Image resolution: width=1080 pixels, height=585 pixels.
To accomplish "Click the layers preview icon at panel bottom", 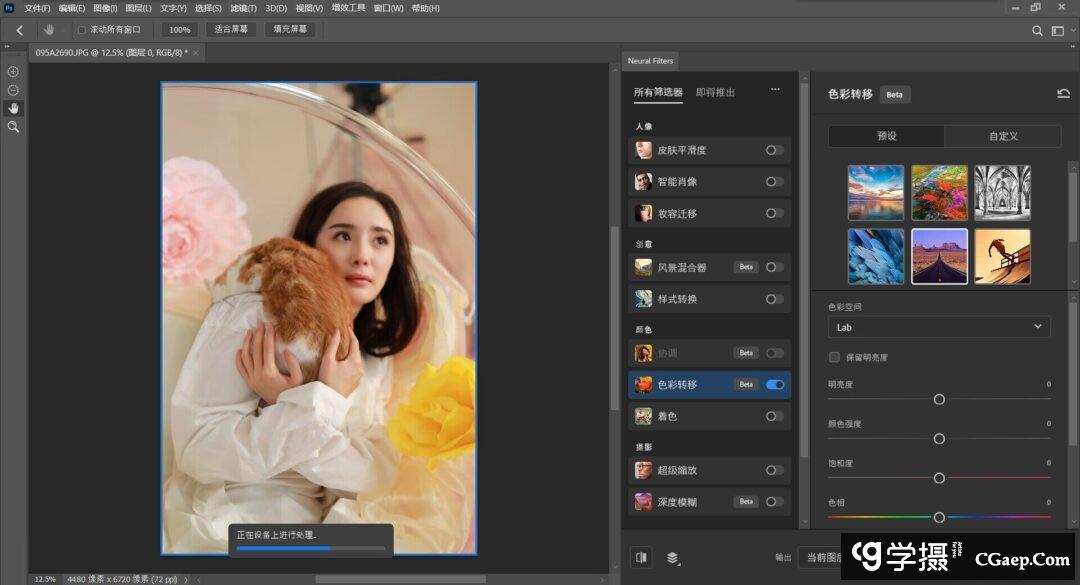I will click(x=673, y=557).
